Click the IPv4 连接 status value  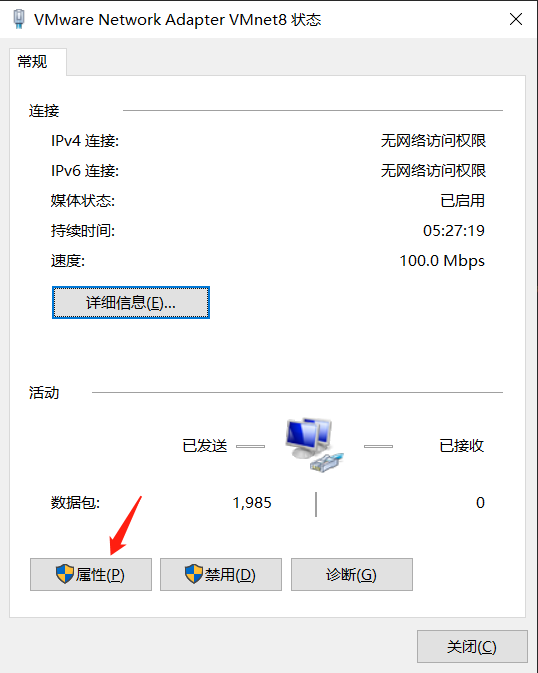point(433,141)
